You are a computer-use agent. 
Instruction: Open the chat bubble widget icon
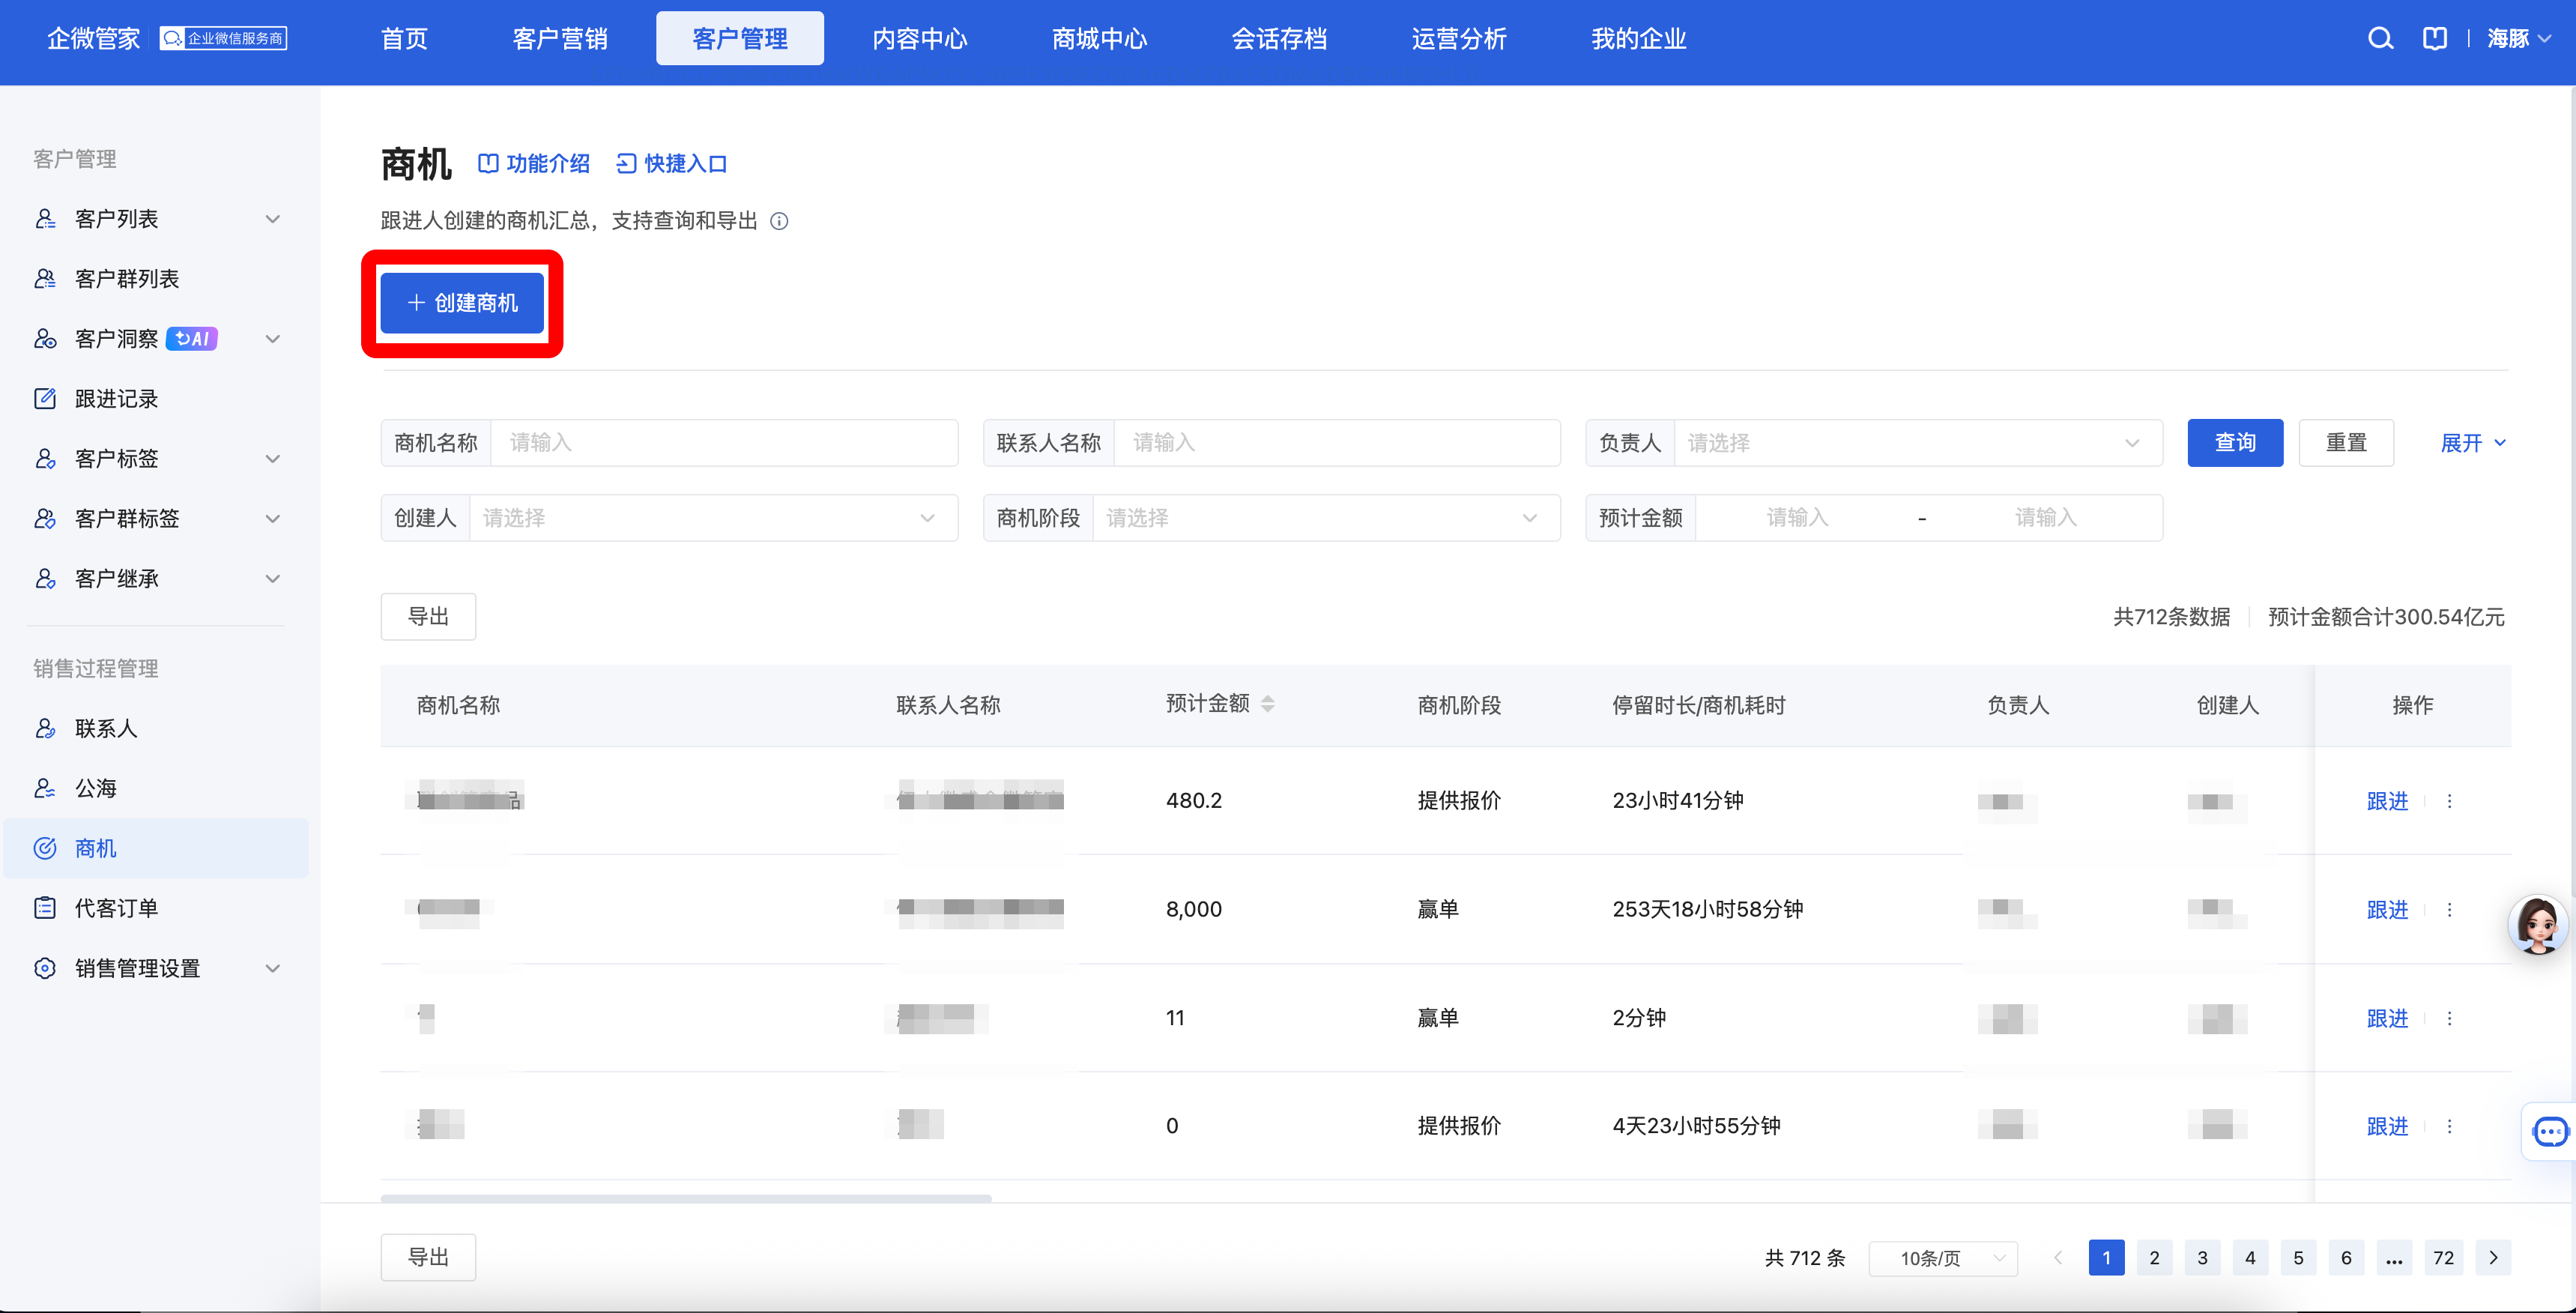point(2549,1132)
